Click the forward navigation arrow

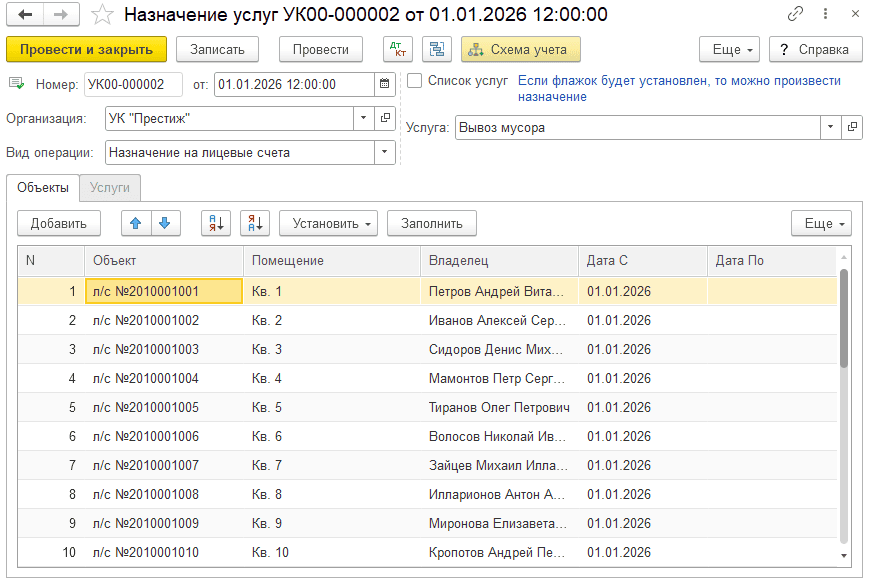61,14
